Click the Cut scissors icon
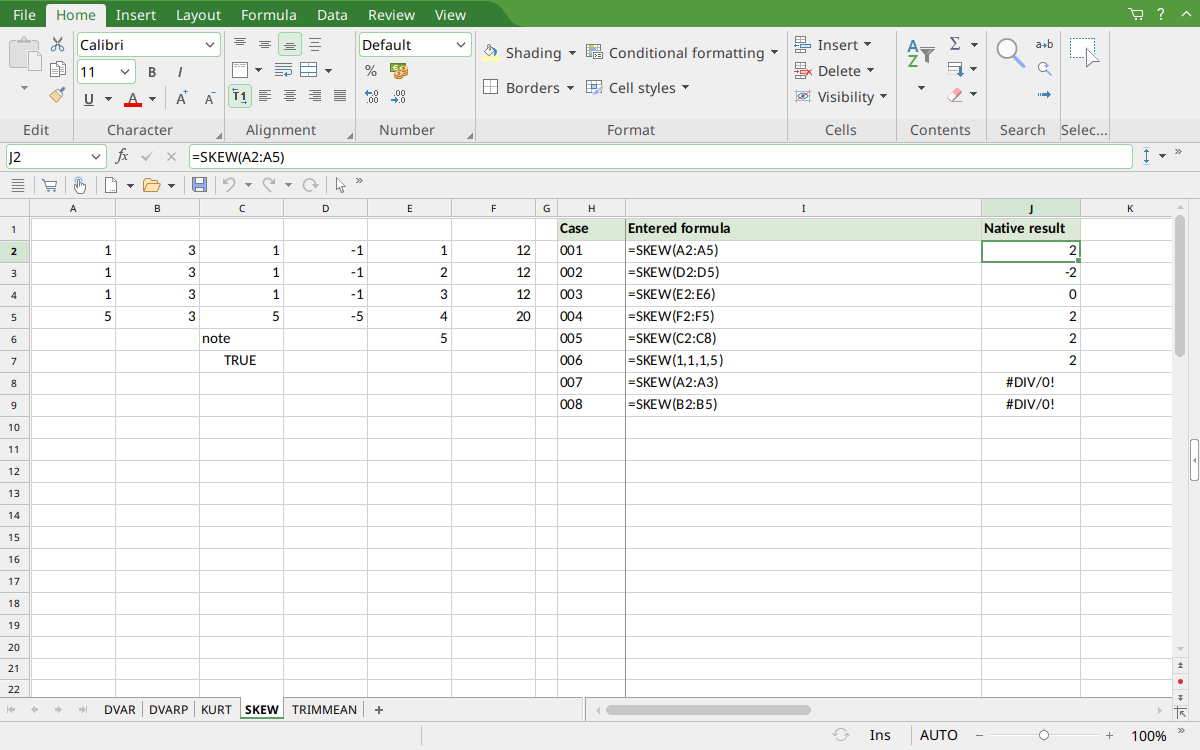The image size is (1200, 750). [x=57, y=45]
